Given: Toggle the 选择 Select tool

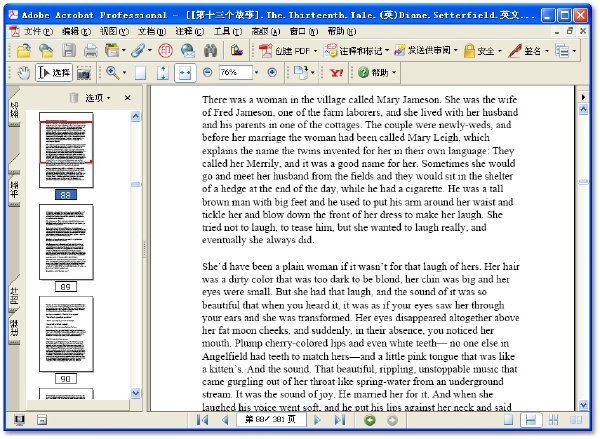Looking at the screenshot, I should tap(54, 72).
